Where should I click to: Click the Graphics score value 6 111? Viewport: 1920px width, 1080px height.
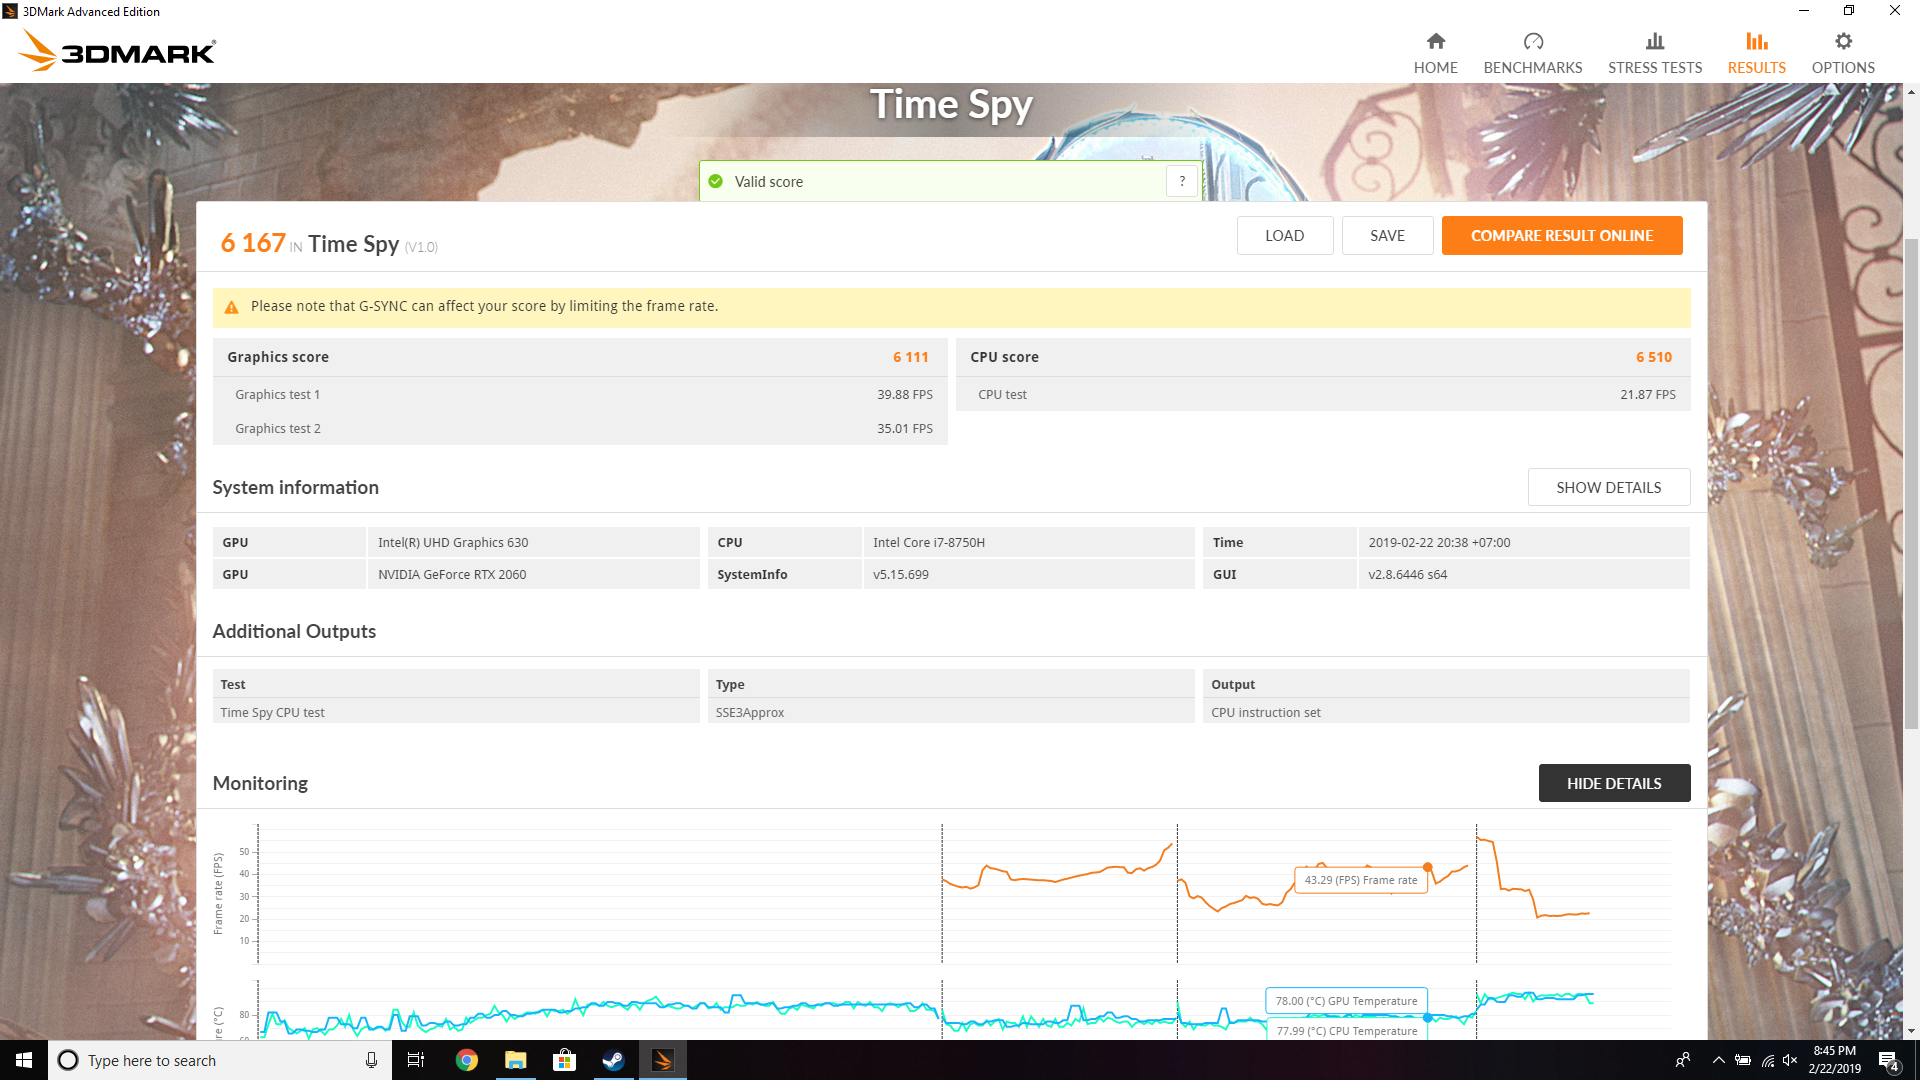coord(910,357)
